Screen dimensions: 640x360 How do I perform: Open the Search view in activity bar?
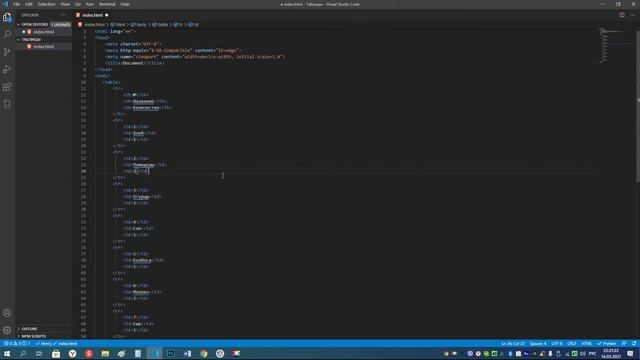7,34
